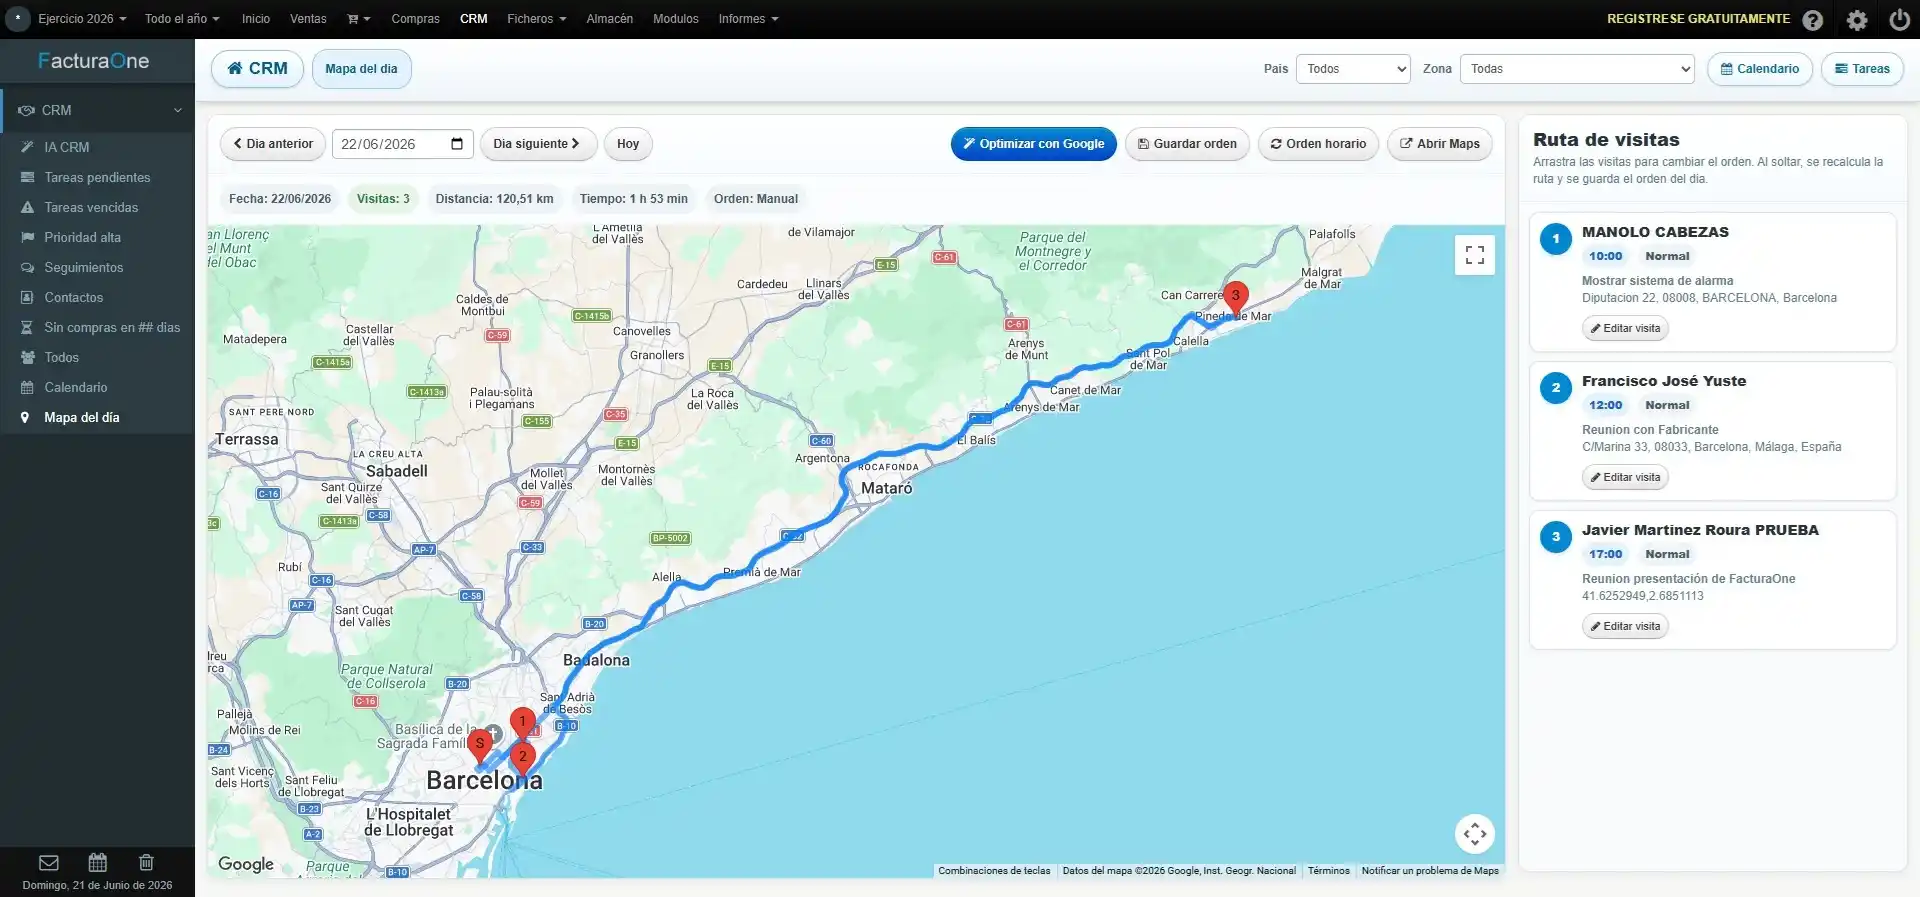This screenshot has width=1920, height=897.
Task: Click the Mapa del dia breadcrumb button
Action: pos(361,69)
